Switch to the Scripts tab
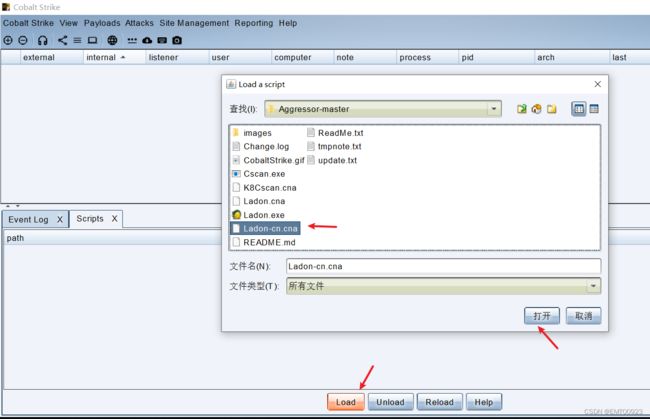The height and width of the screenshot is (419, 650). tap(90, 219)
